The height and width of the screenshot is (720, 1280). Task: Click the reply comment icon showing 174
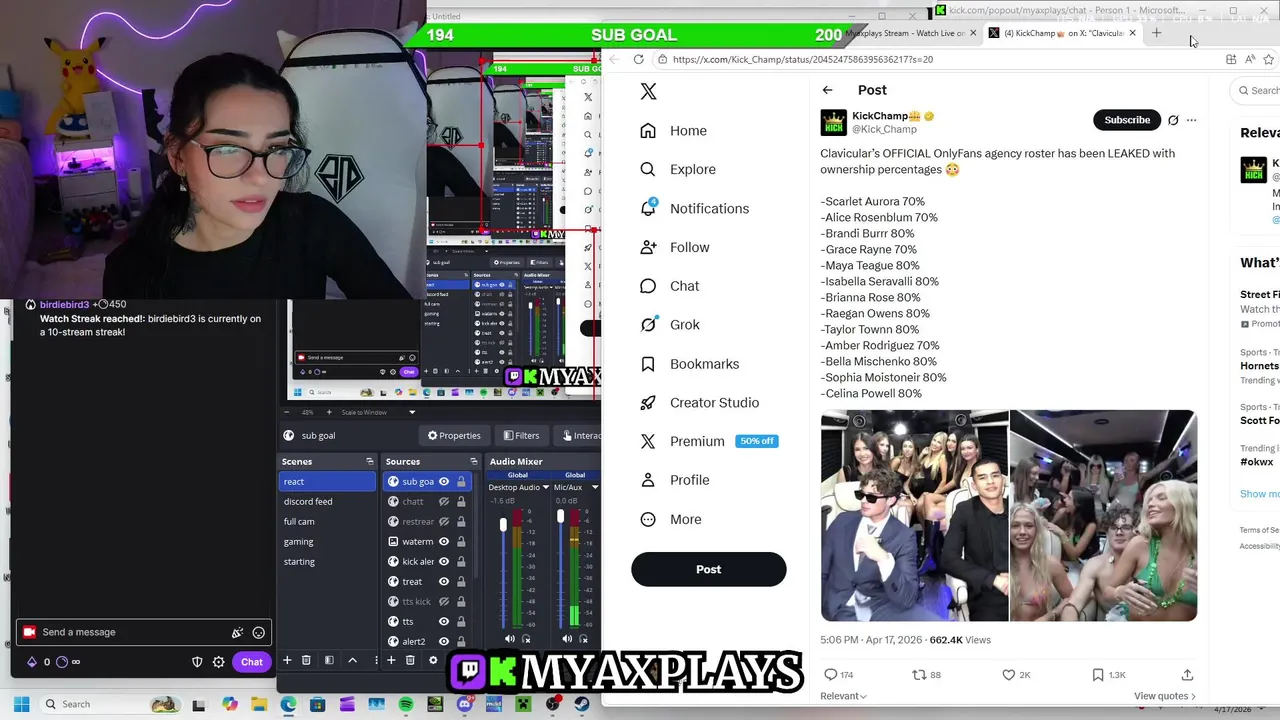click(830, 675)
